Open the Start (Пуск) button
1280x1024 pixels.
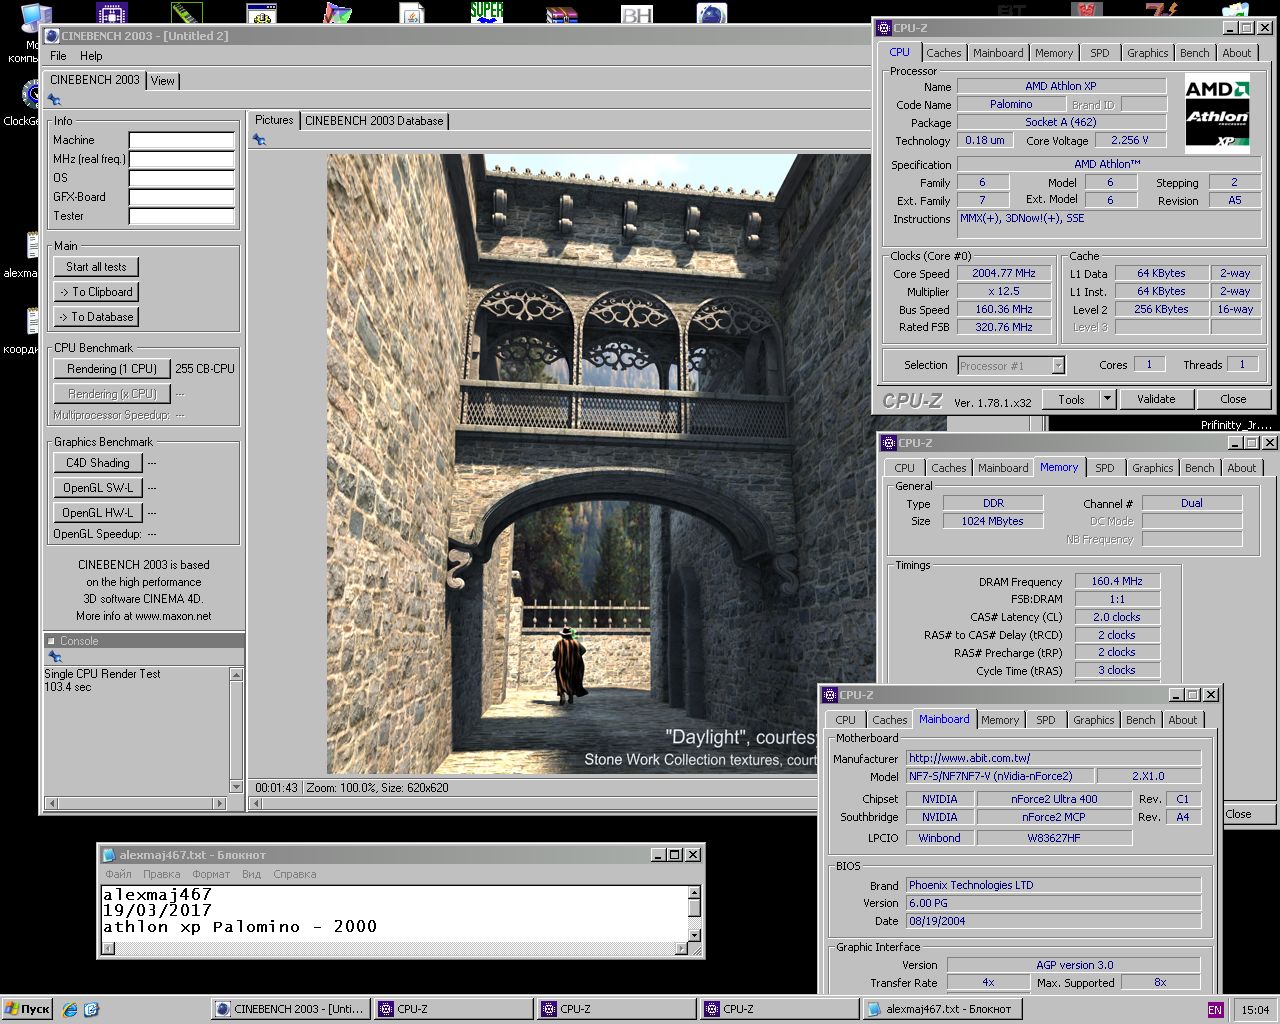(x=27, y=1009)
